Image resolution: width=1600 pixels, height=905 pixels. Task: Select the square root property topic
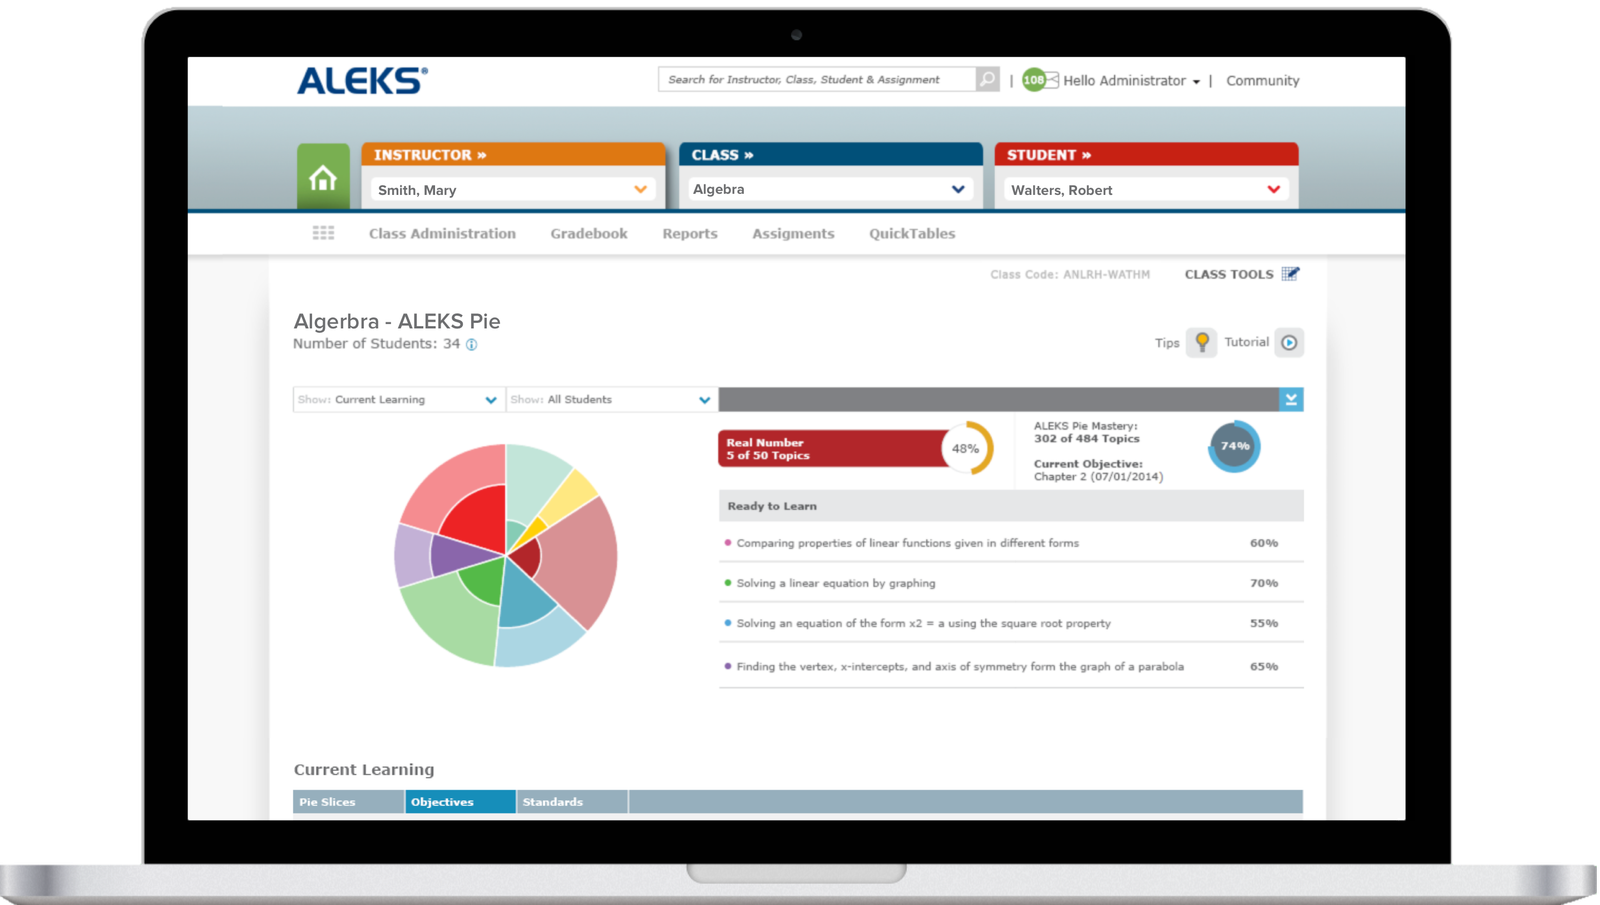click(924, 623)
